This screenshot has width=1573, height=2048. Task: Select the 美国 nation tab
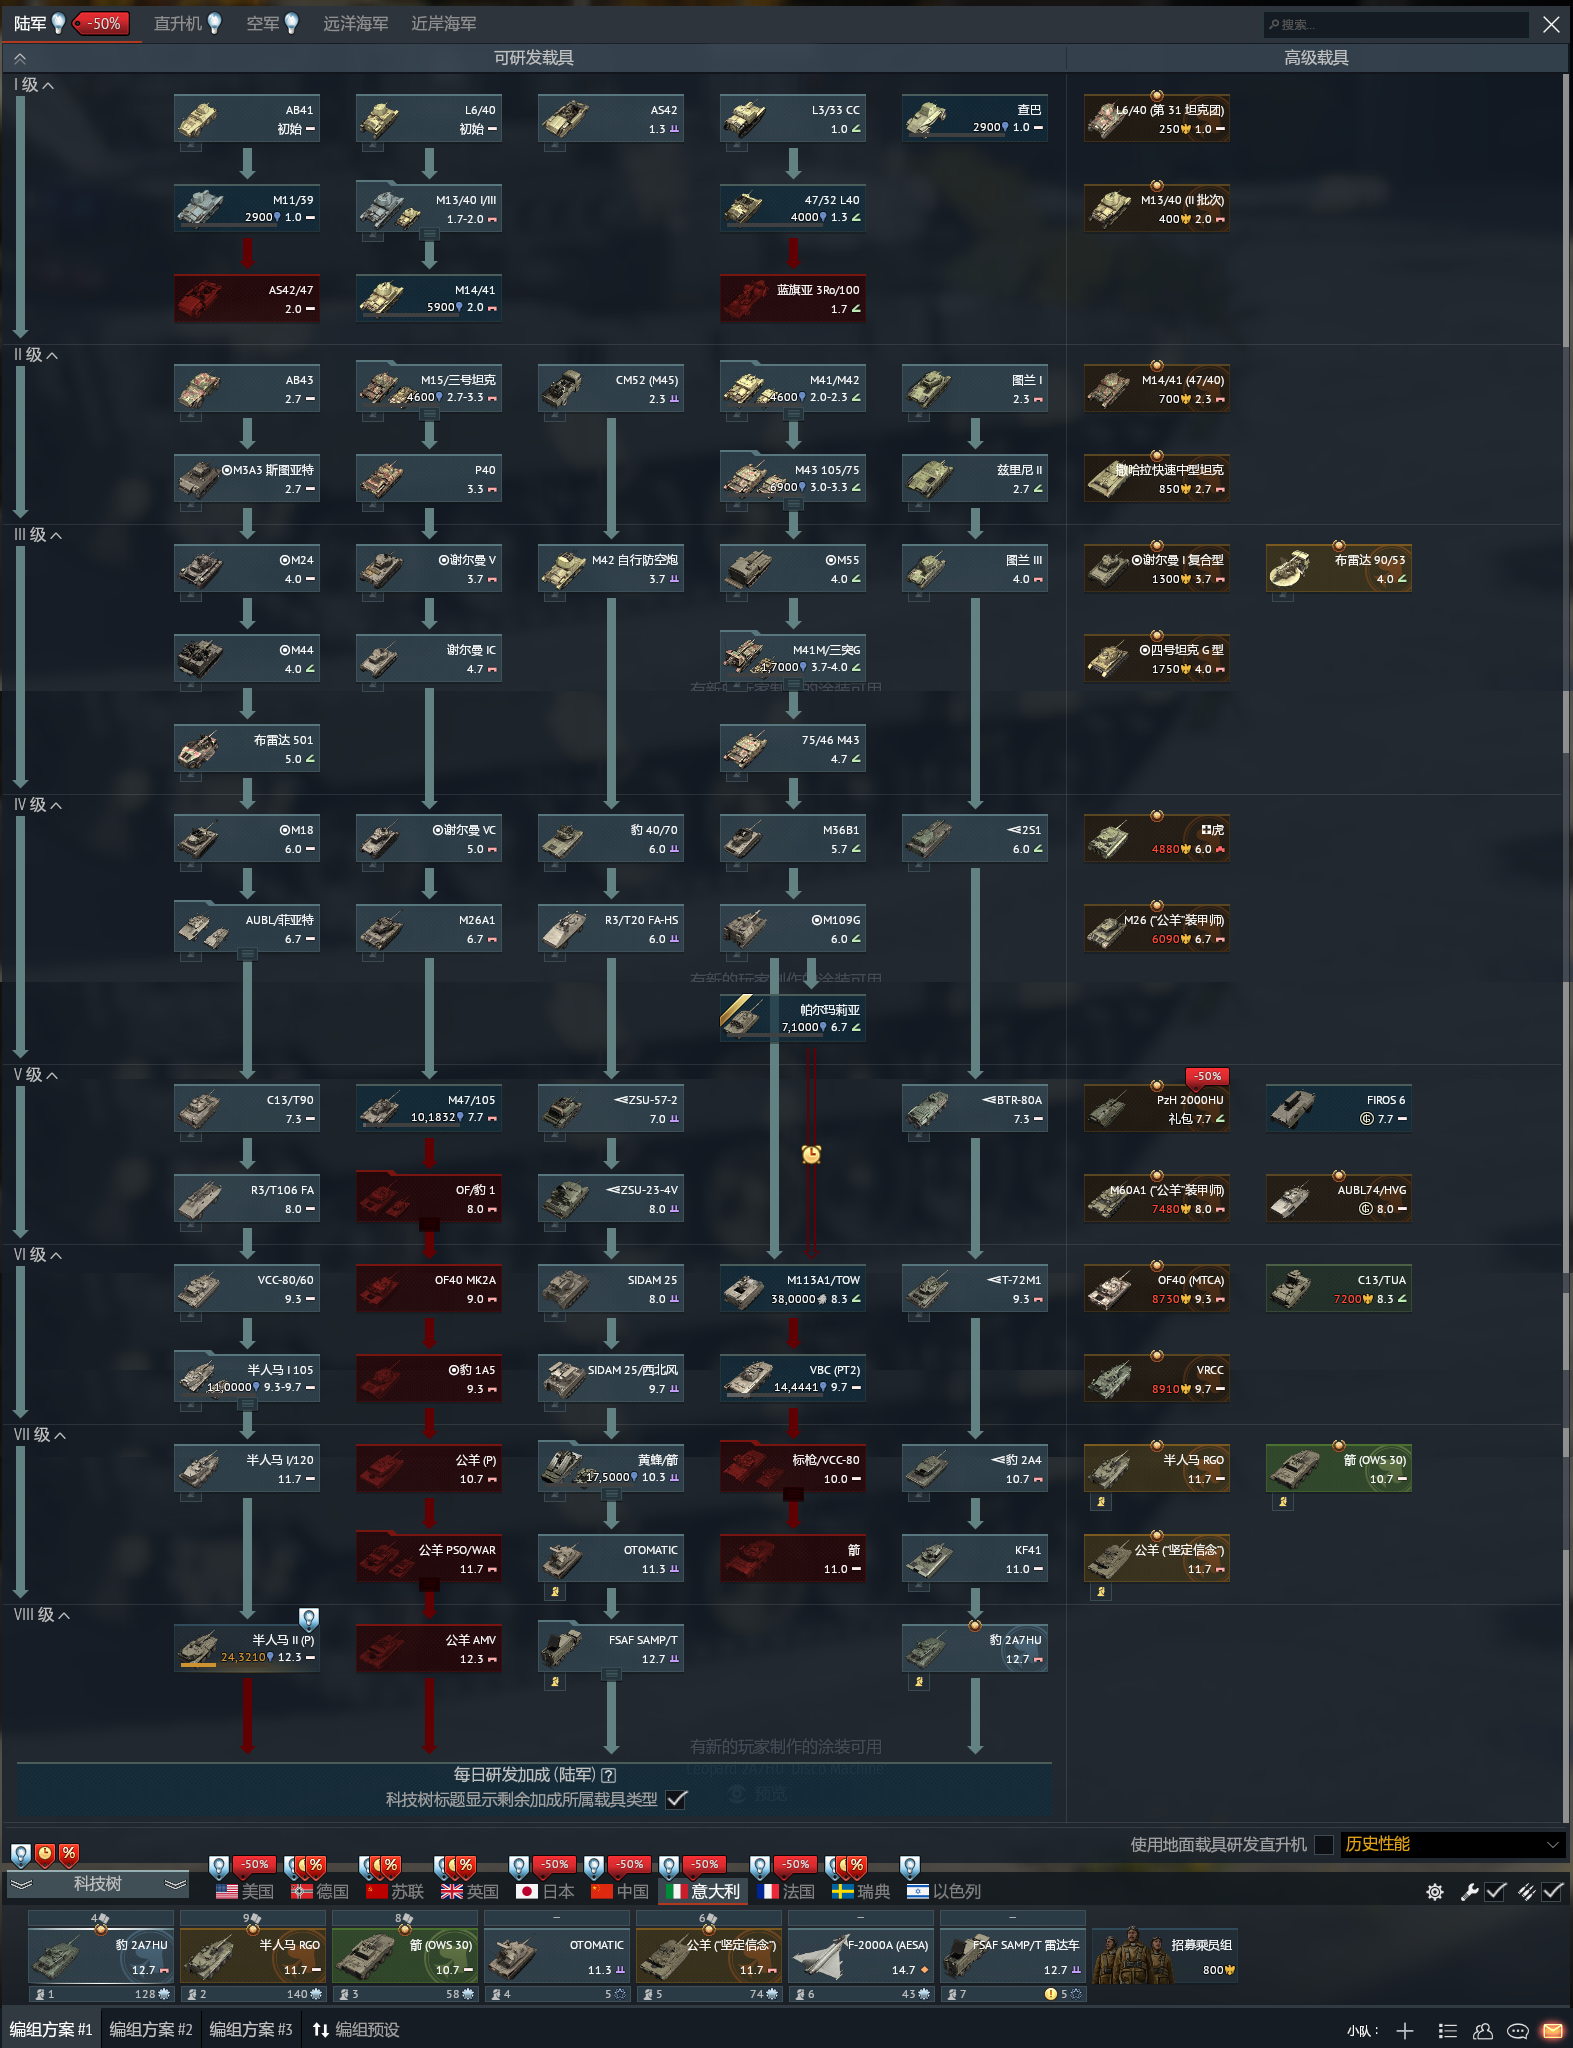pos(245,1892)
